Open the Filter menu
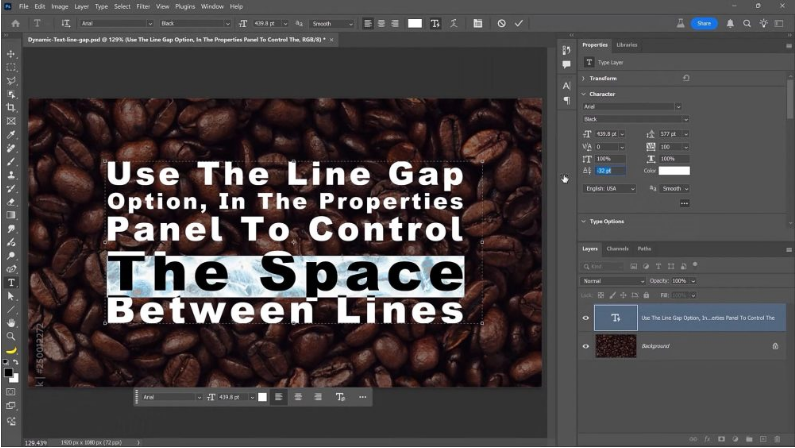795x448 pixels. click(x=143, y=7)
